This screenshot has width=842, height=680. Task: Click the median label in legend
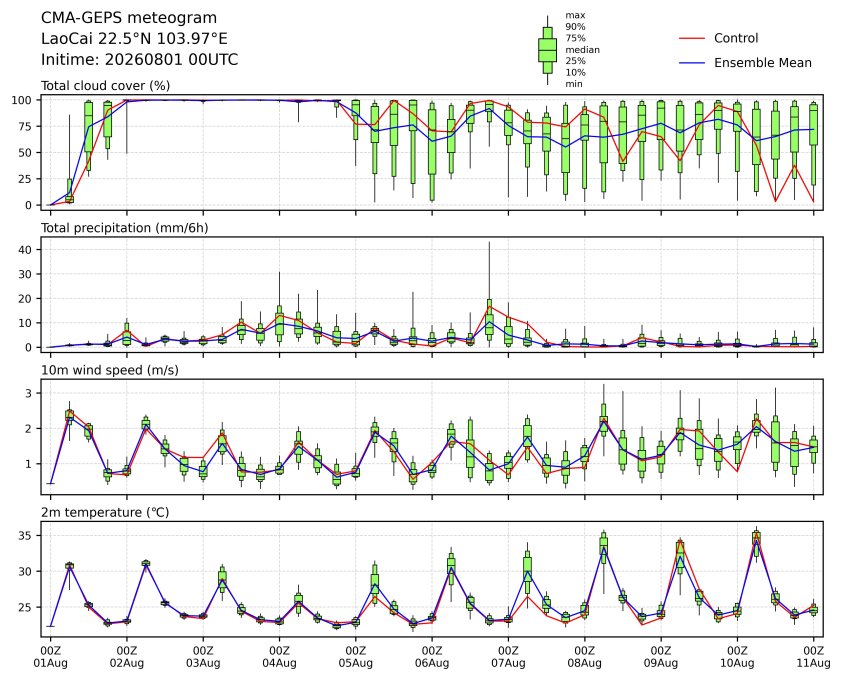pyautogui.click(x=582, y=49)
